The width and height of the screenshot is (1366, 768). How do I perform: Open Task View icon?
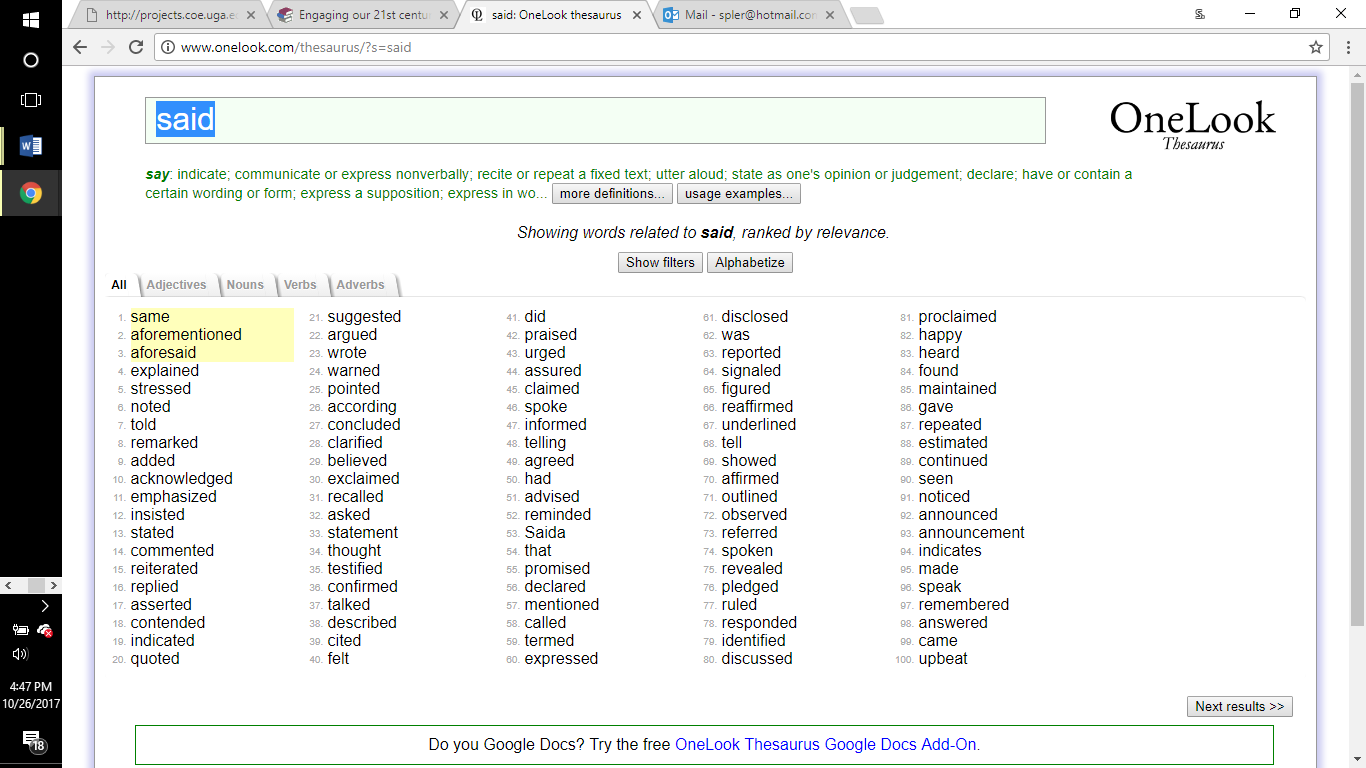[x=30, y=100]
